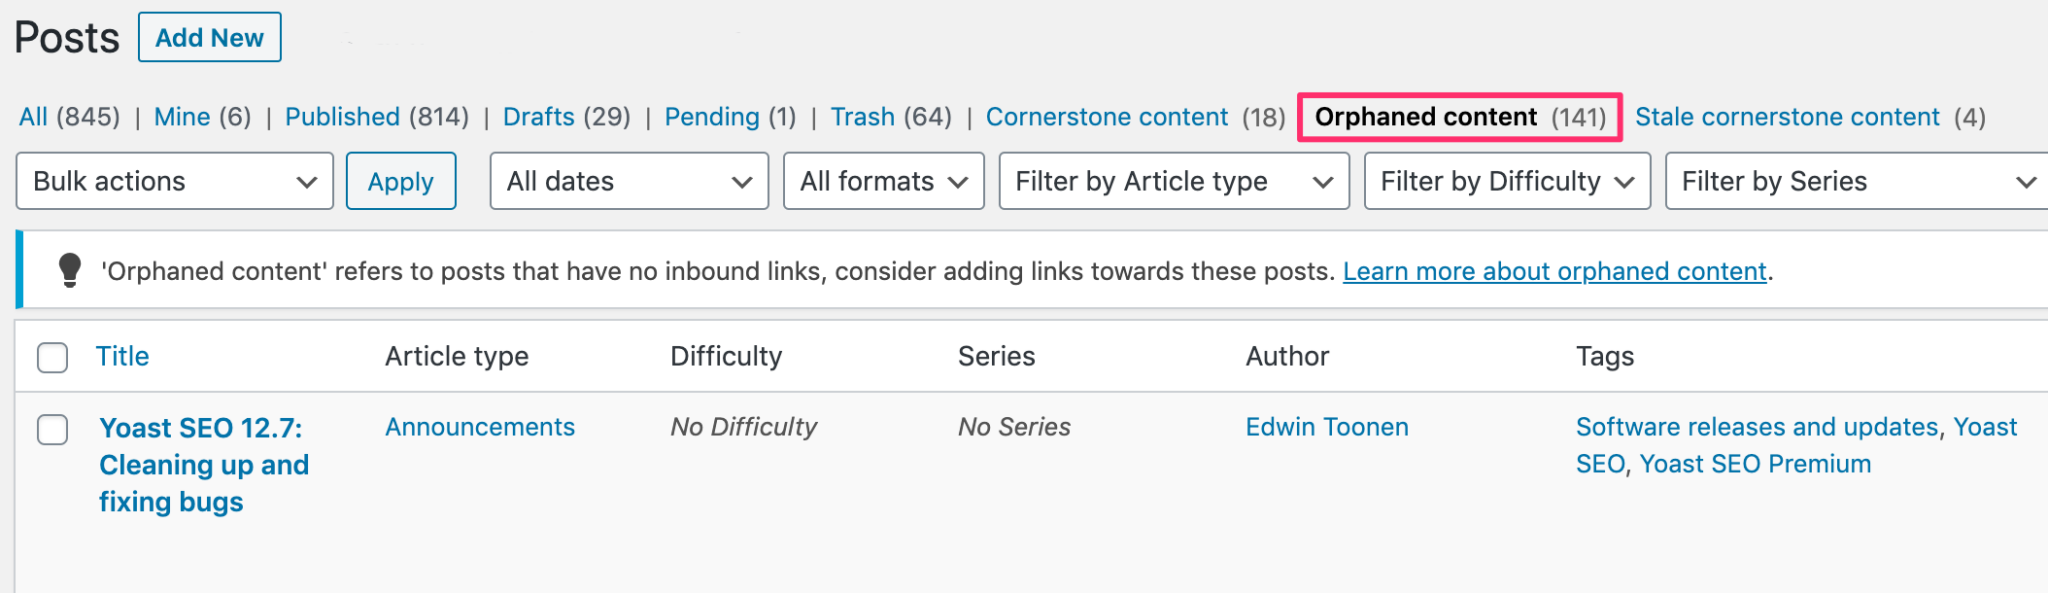View Stale cornerstone content posts
Image resolution: width=2048 pixels, height=593 pixels.
pyautogui.click(x=1787, y=117)
